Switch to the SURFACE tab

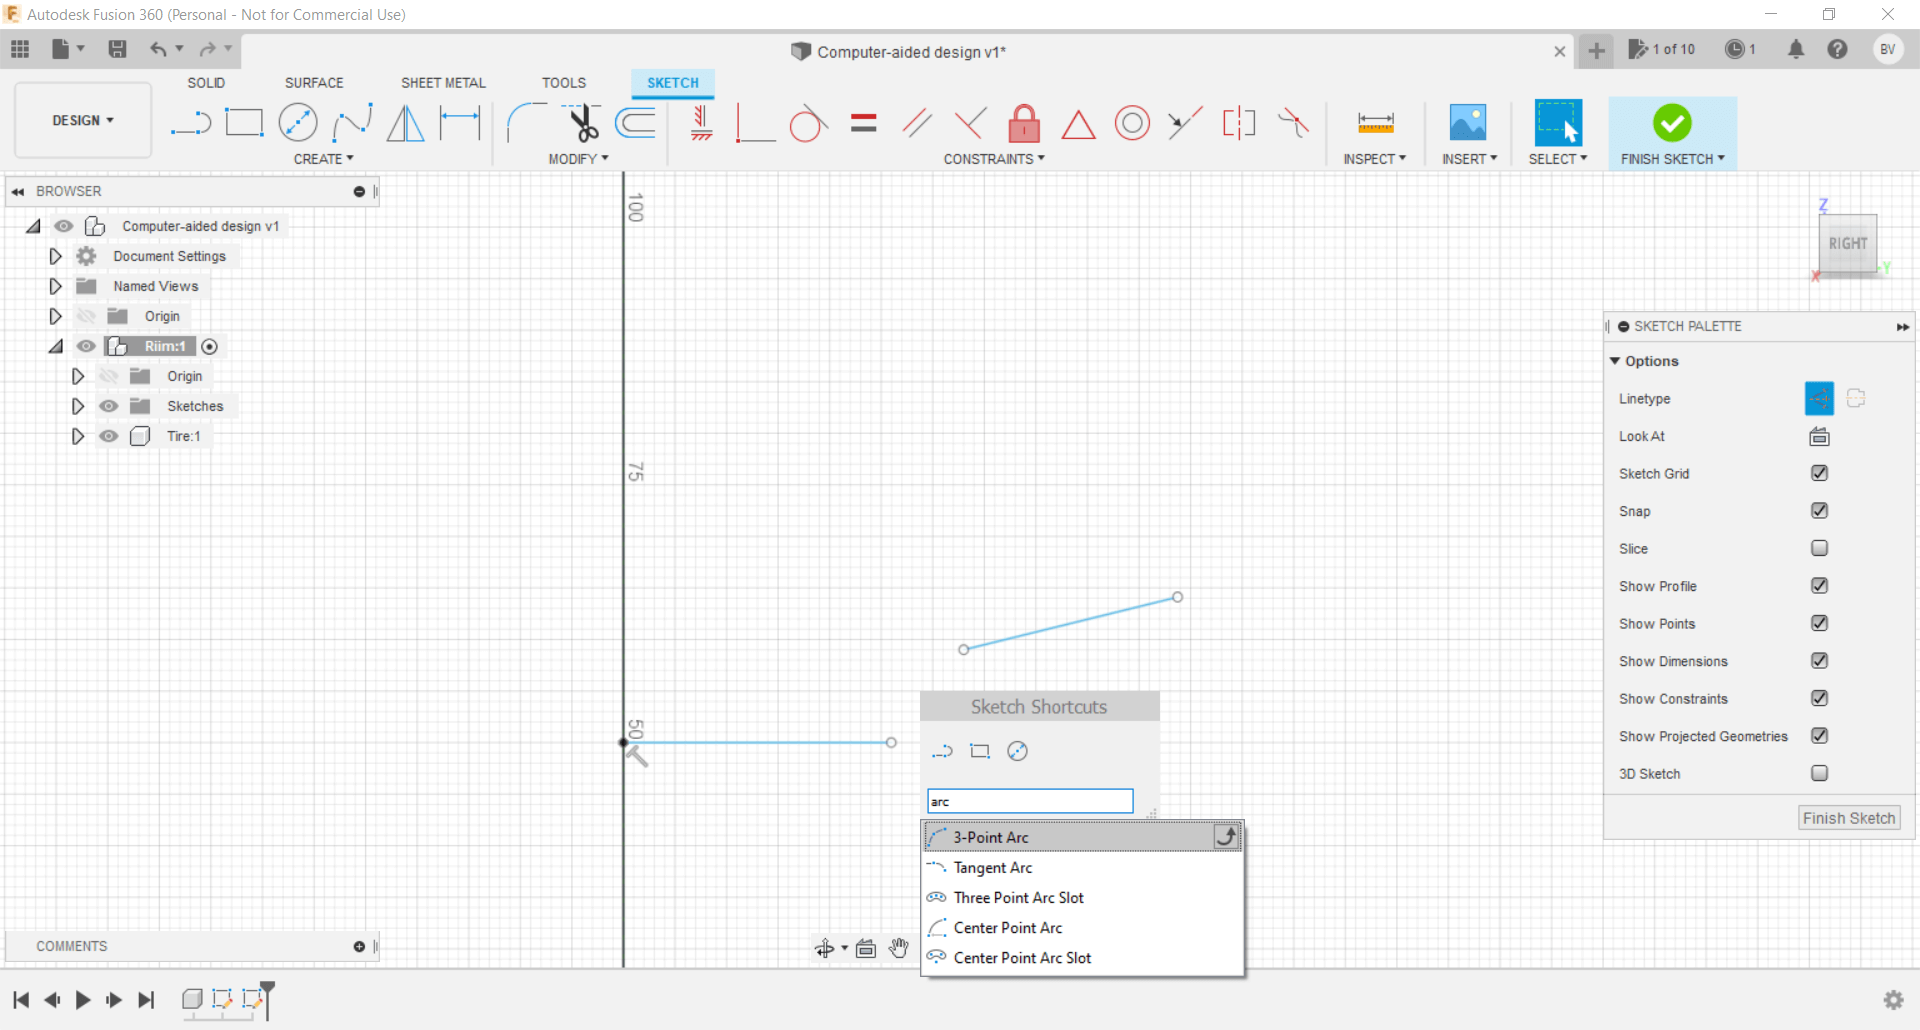pyautogui.click(x=314, y=83)
